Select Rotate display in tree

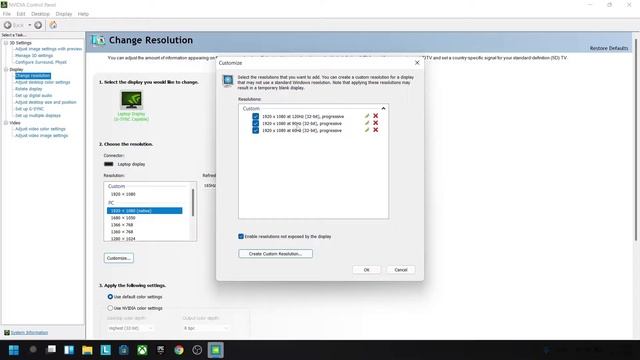pos(29,89)
